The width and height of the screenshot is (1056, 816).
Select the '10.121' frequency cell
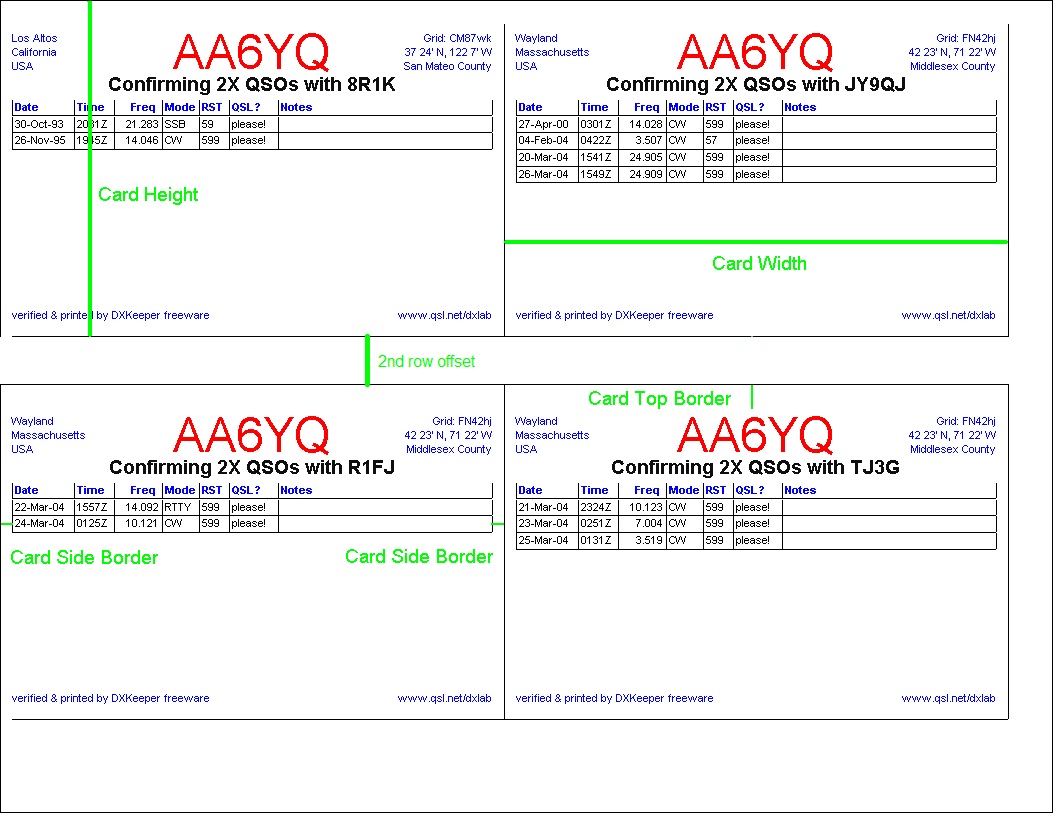[138, 524]
